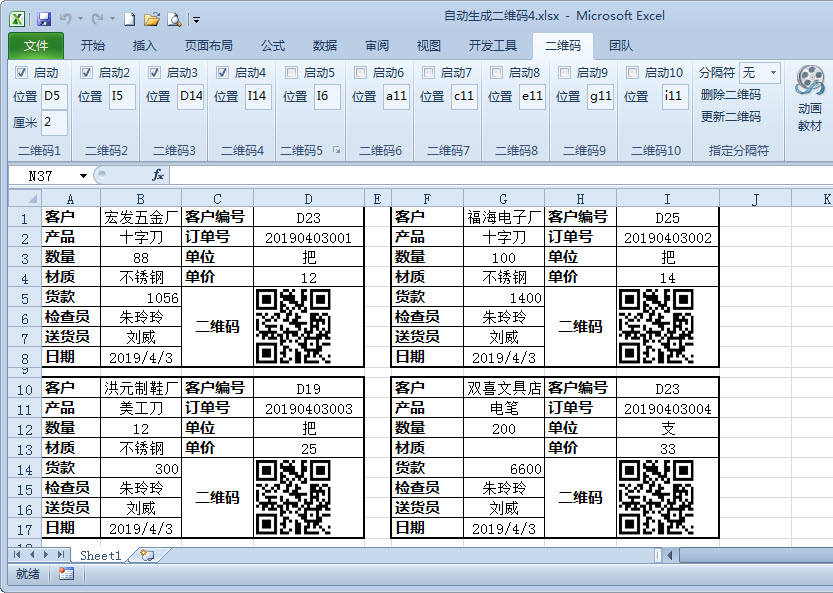The image size is (833, 593).
Task: Select the QR code image in I14
Action: 657,497
